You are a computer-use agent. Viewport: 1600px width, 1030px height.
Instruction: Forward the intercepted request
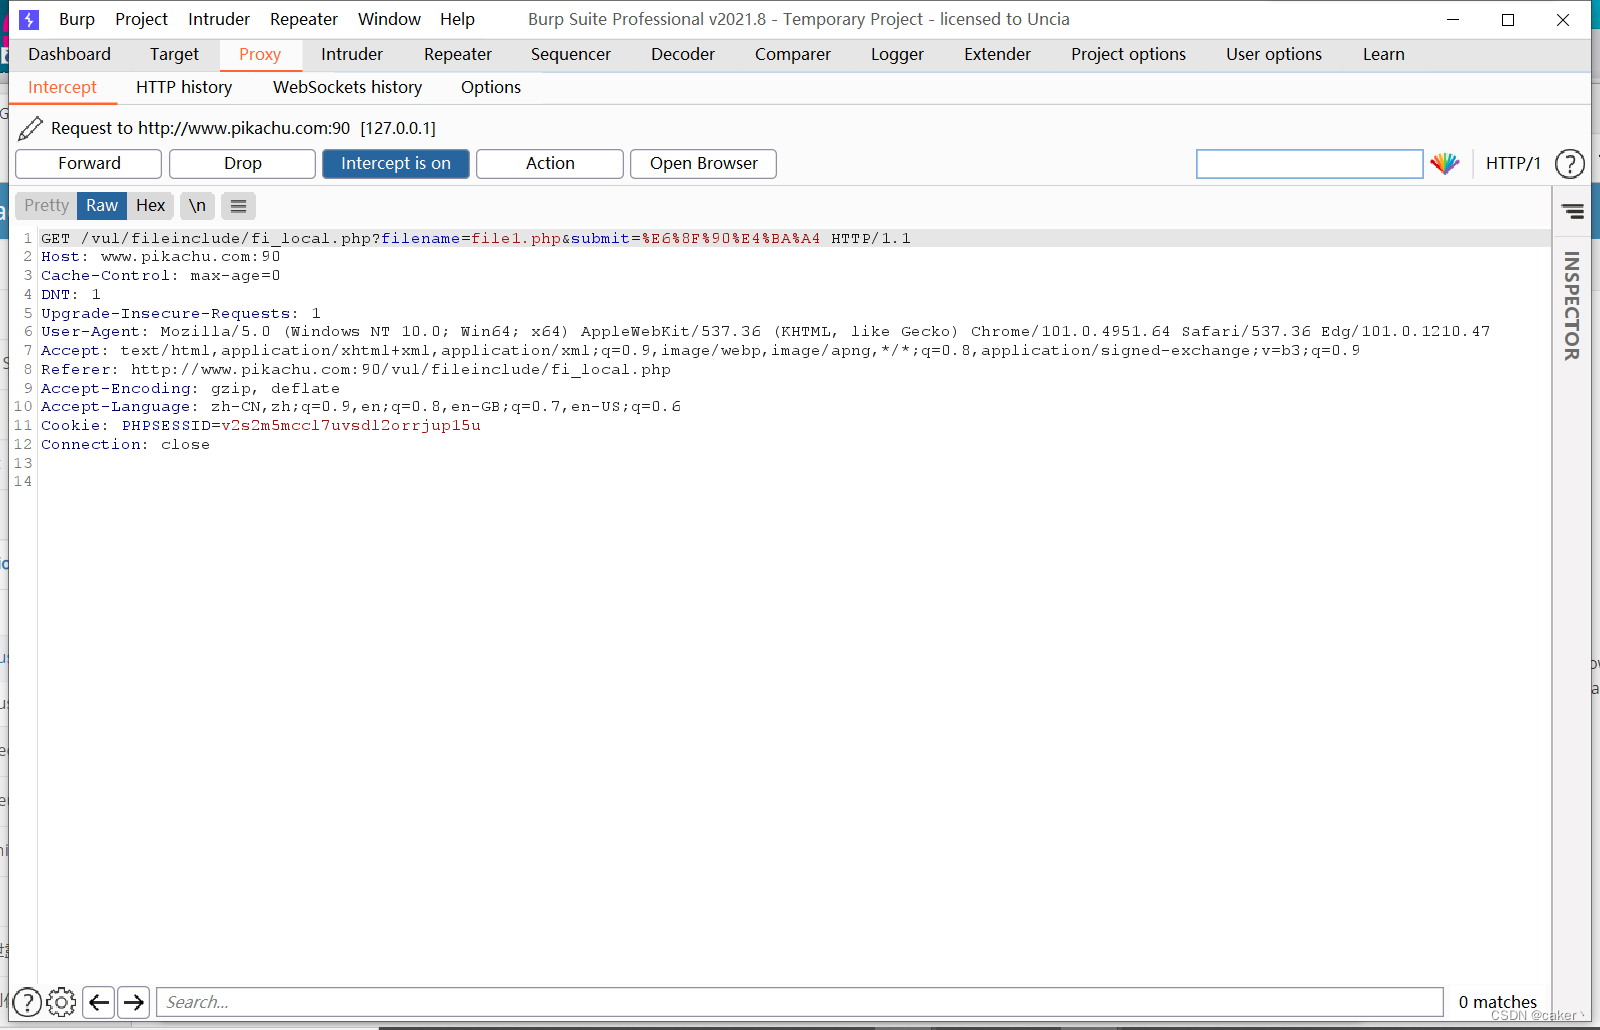(89, 163)
